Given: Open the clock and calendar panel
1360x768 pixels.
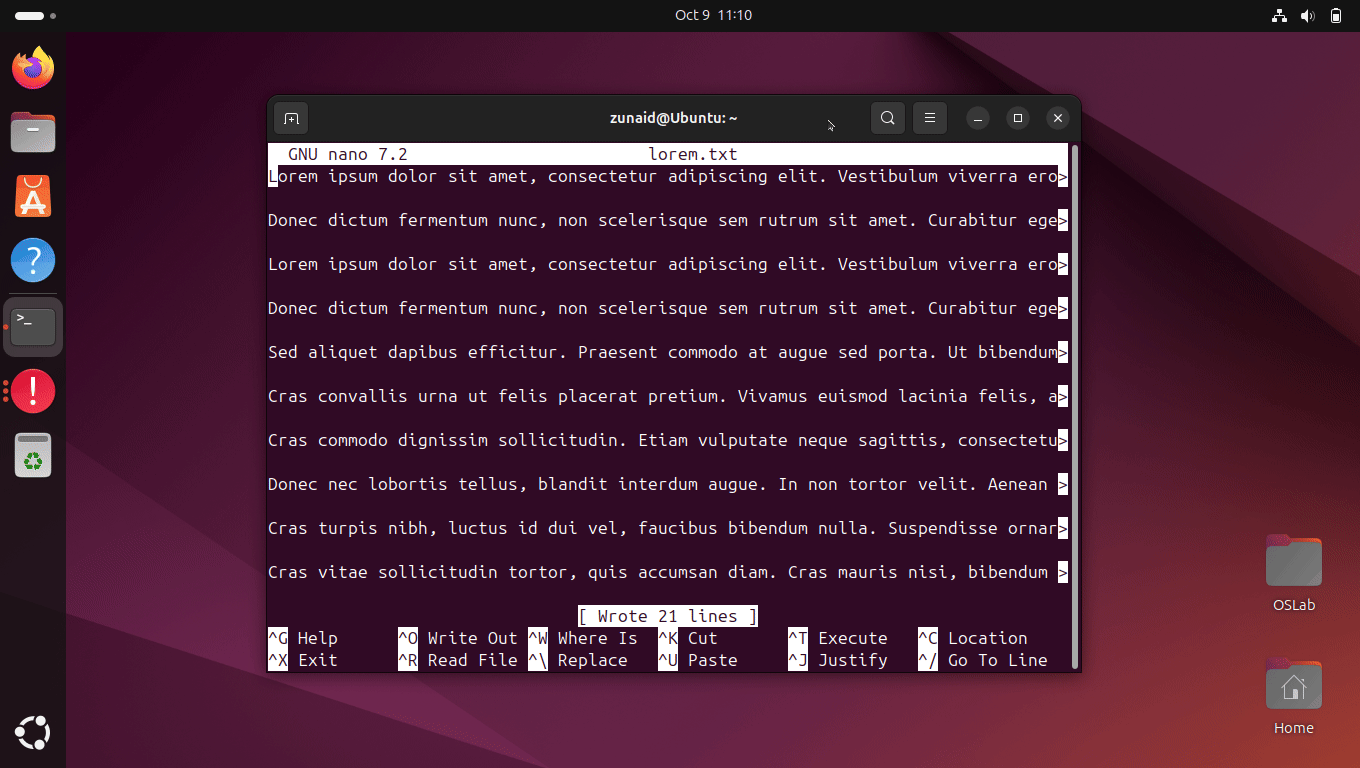Looking at the screenshot, I should pos(713,15).
